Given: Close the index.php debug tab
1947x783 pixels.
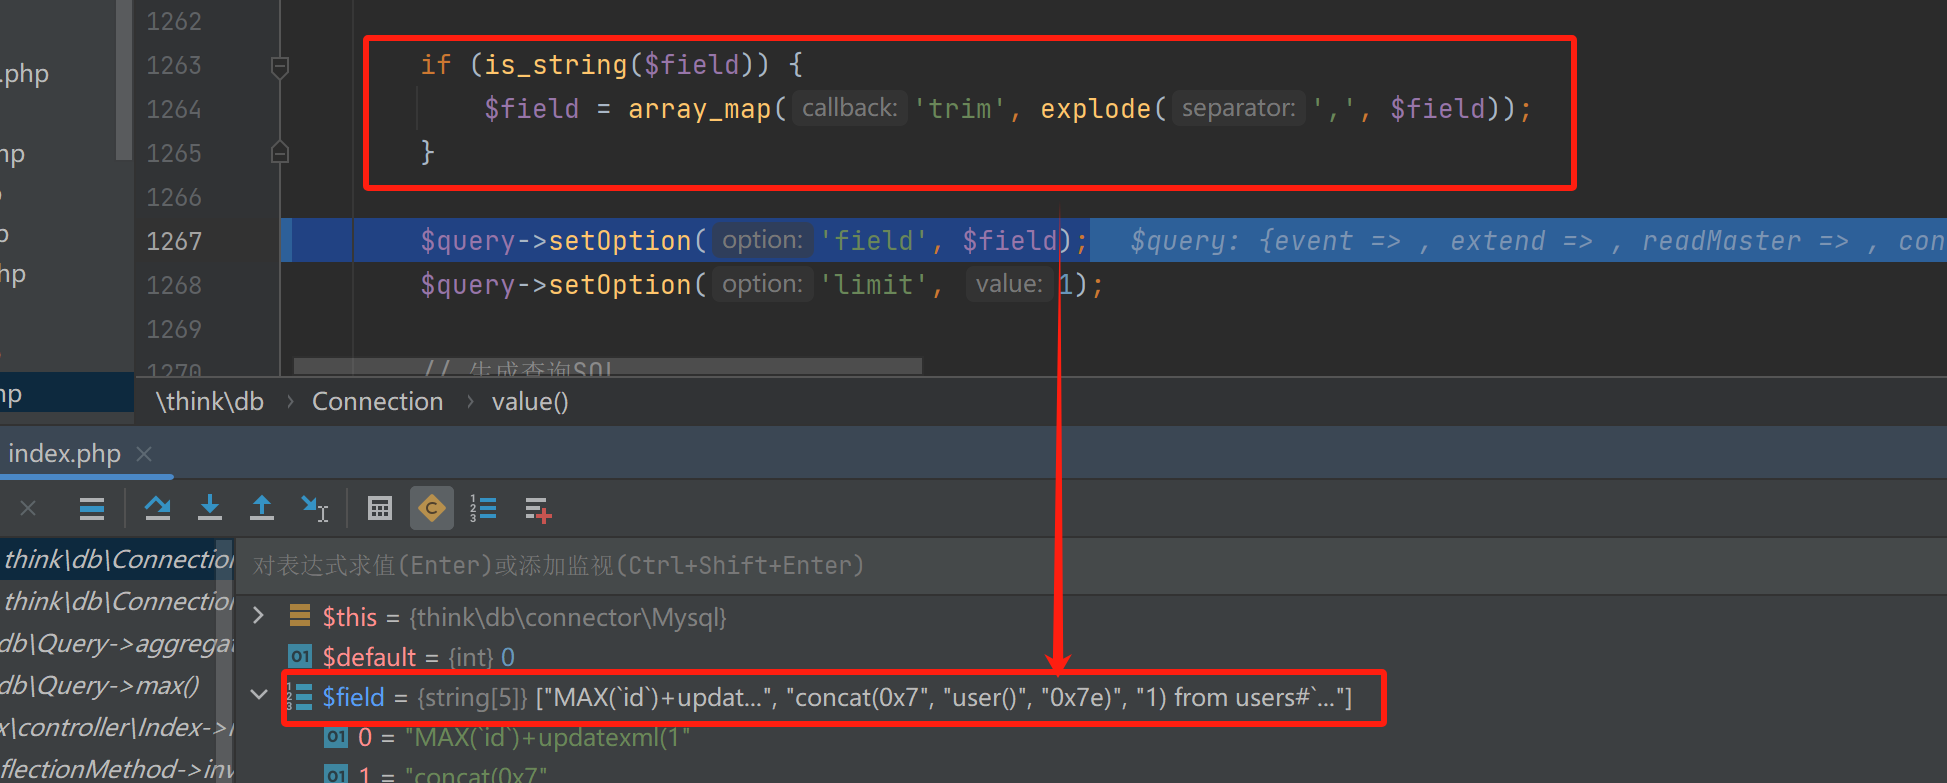Looking at the screenshot, I should tap(144, 454).
